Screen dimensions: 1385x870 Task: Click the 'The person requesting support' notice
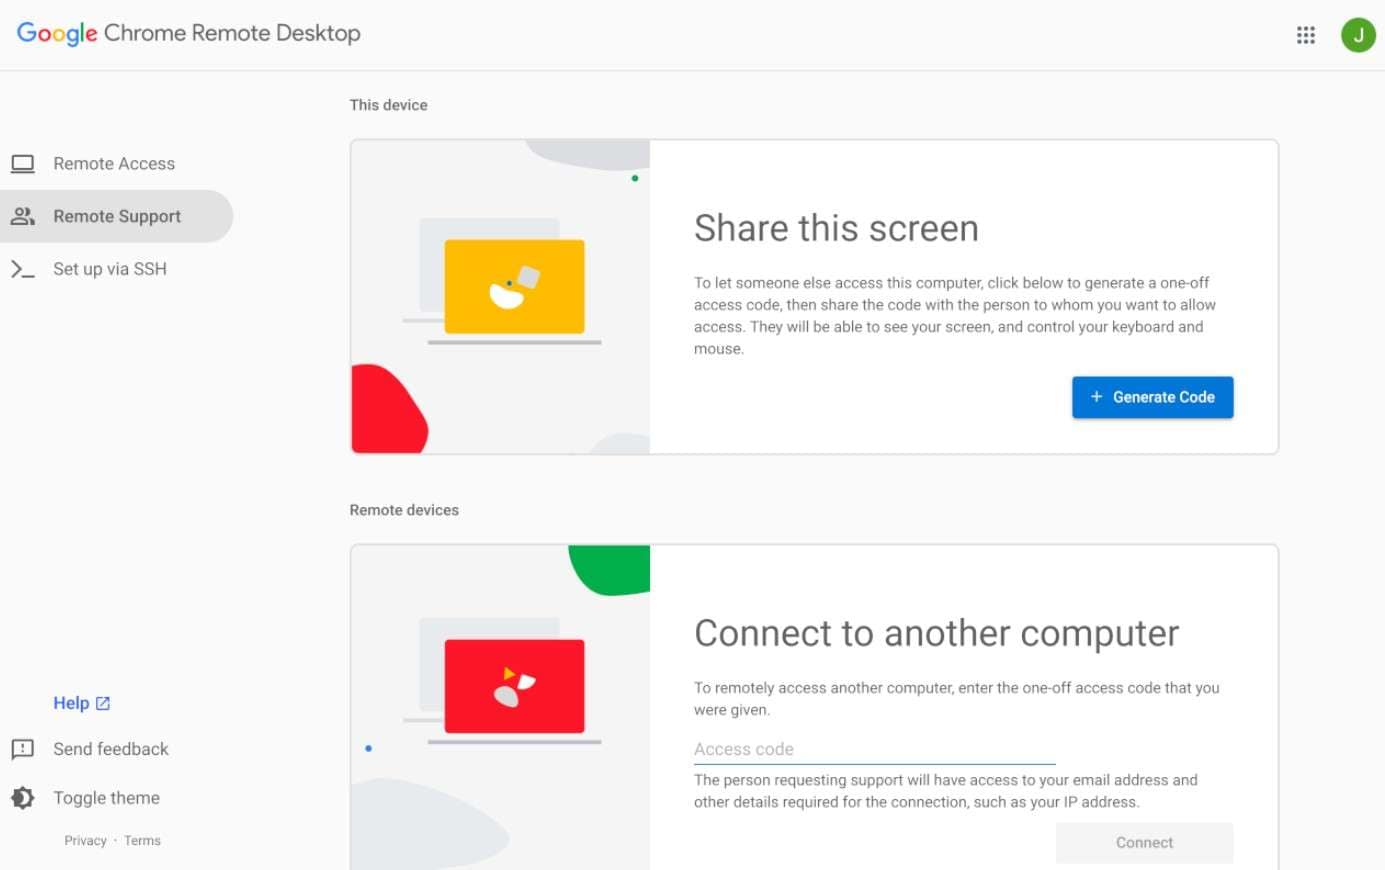click(x=946, y=791)
